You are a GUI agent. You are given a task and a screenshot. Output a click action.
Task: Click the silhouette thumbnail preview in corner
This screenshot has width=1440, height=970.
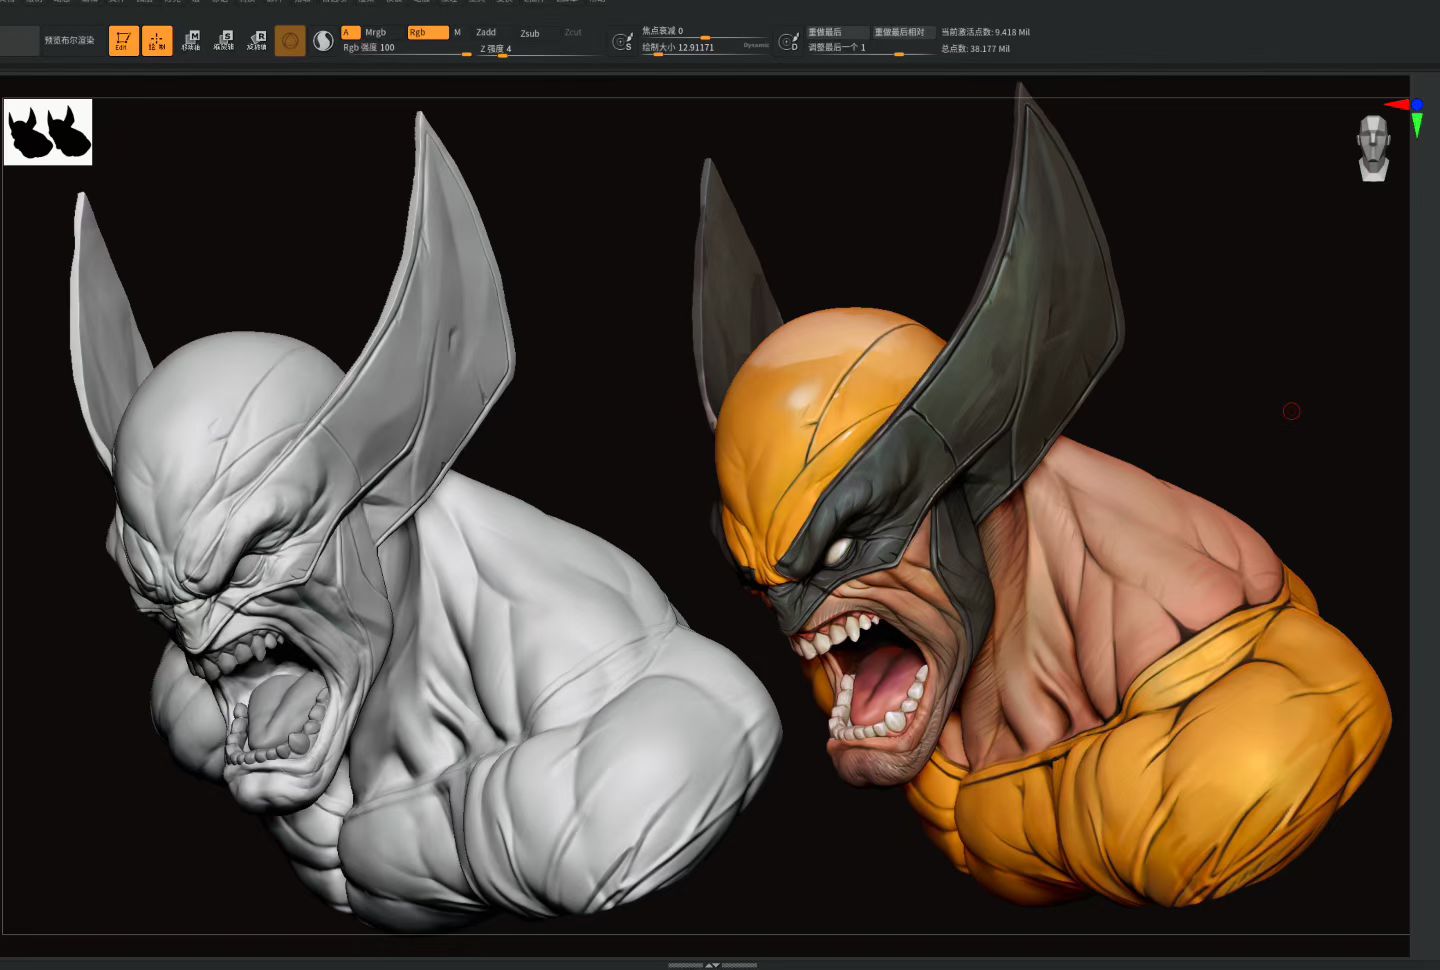pyautogui.click(x=48, y=132)
